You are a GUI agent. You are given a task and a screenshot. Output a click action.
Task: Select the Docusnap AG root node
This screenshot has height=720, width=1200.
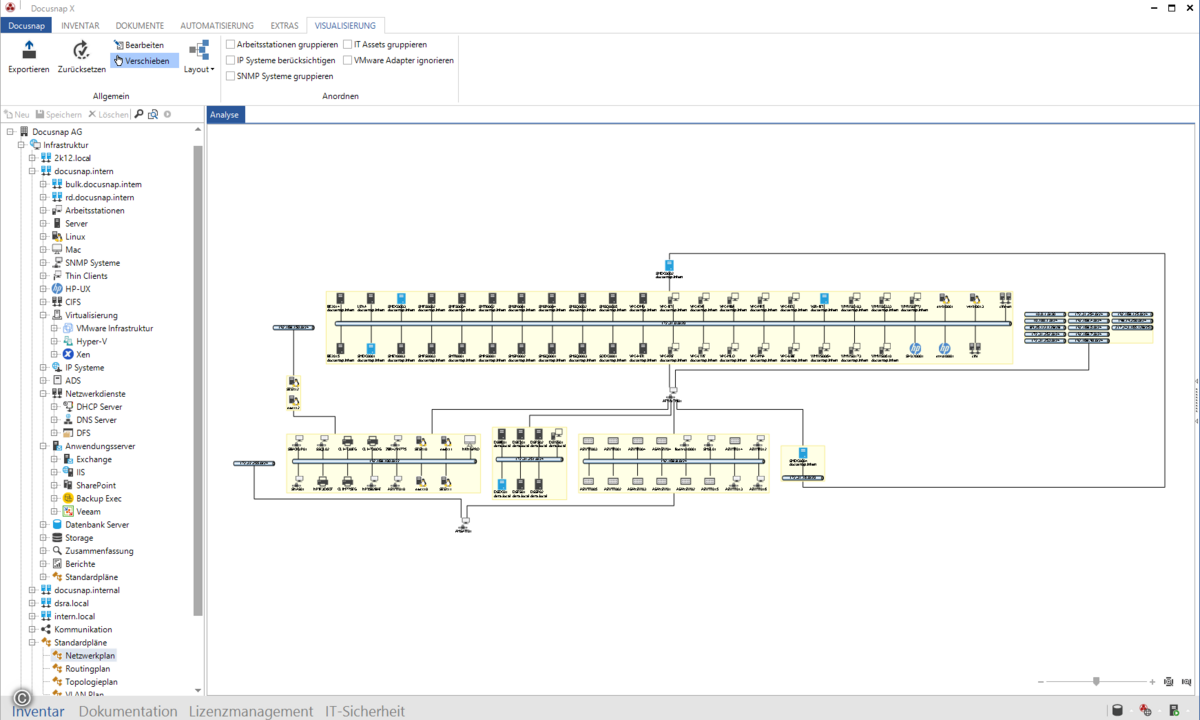50,132
